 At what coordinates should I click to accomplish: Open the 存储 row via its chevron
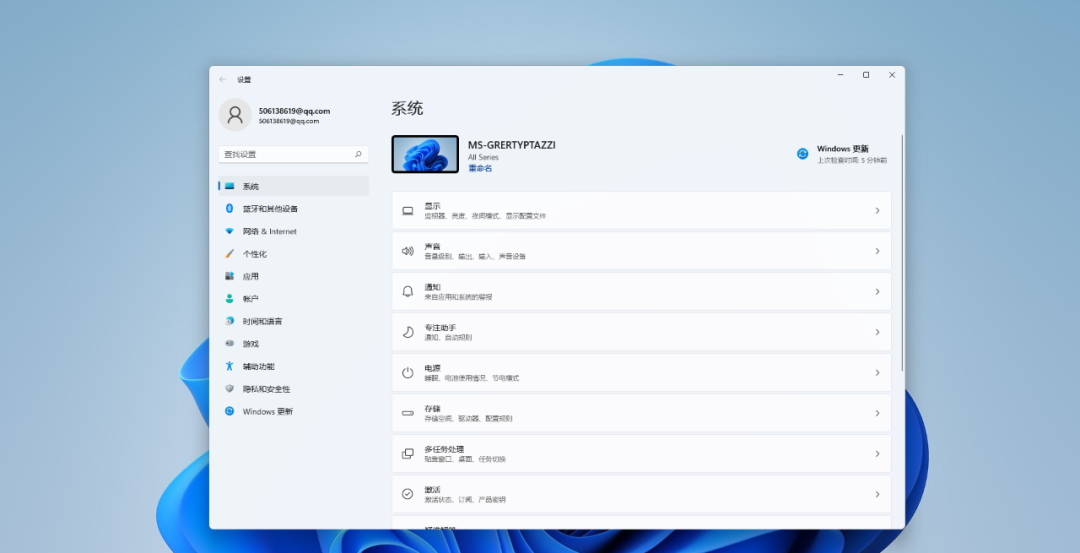pos(877,413)
